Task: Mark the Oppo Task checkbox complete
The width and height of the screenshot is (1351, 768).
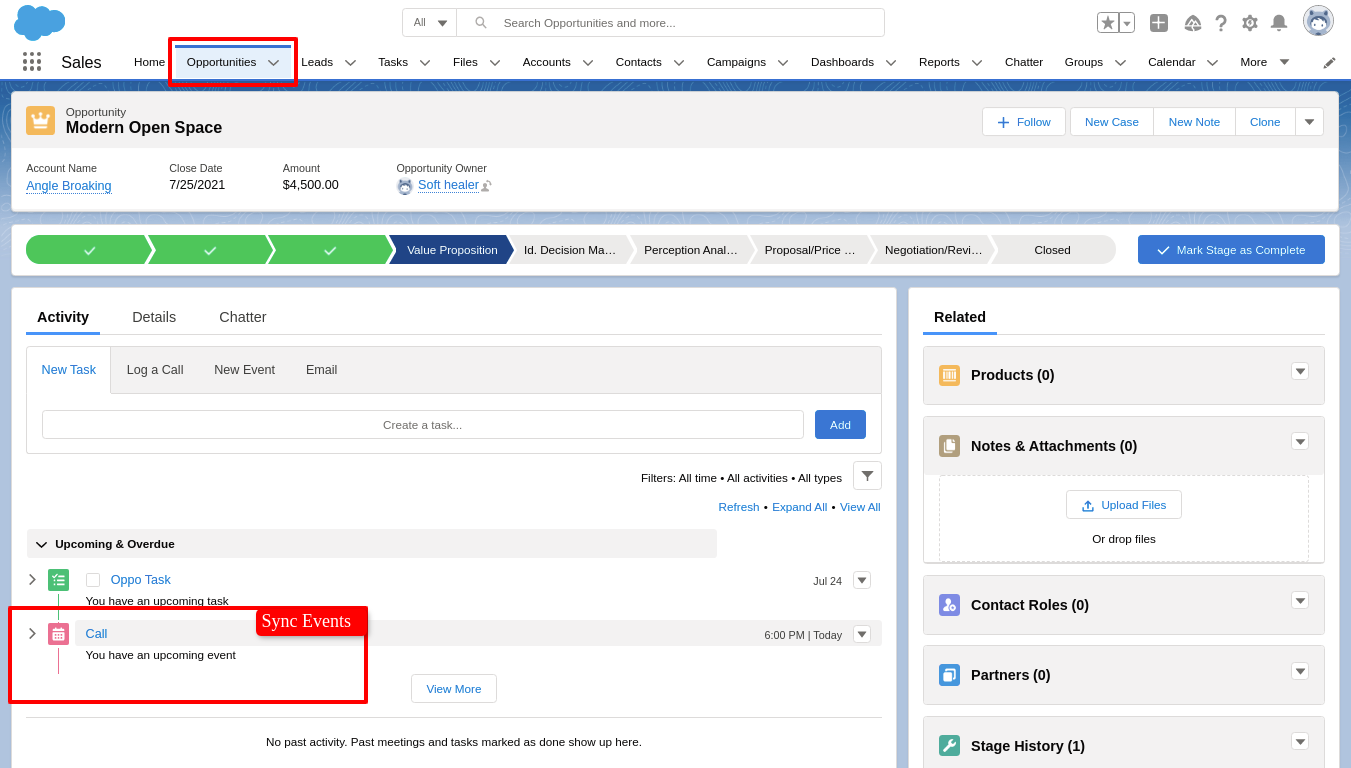Action: [x=93, y=580]
